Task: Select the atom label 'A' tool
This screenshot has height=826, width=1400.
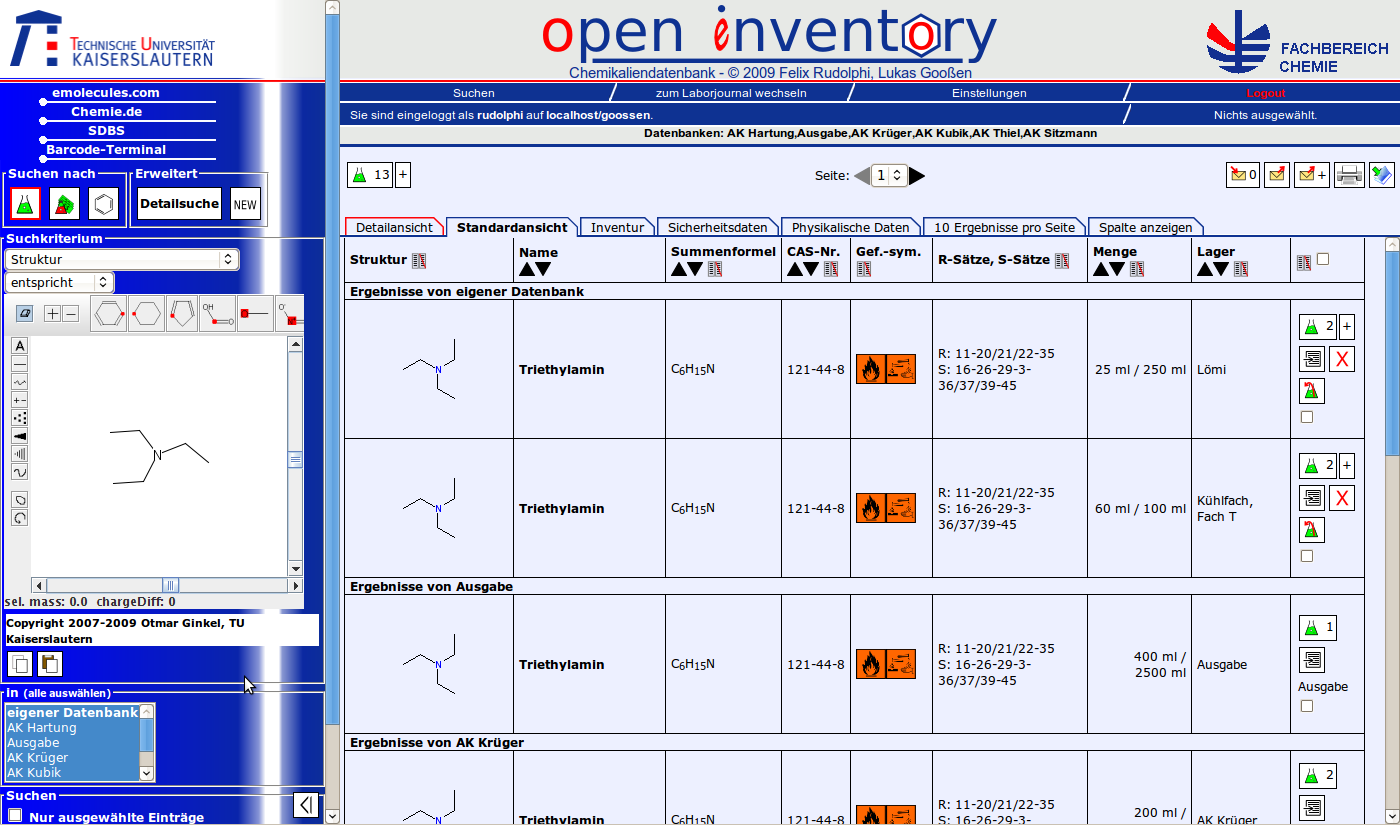Action: (20, 345)
